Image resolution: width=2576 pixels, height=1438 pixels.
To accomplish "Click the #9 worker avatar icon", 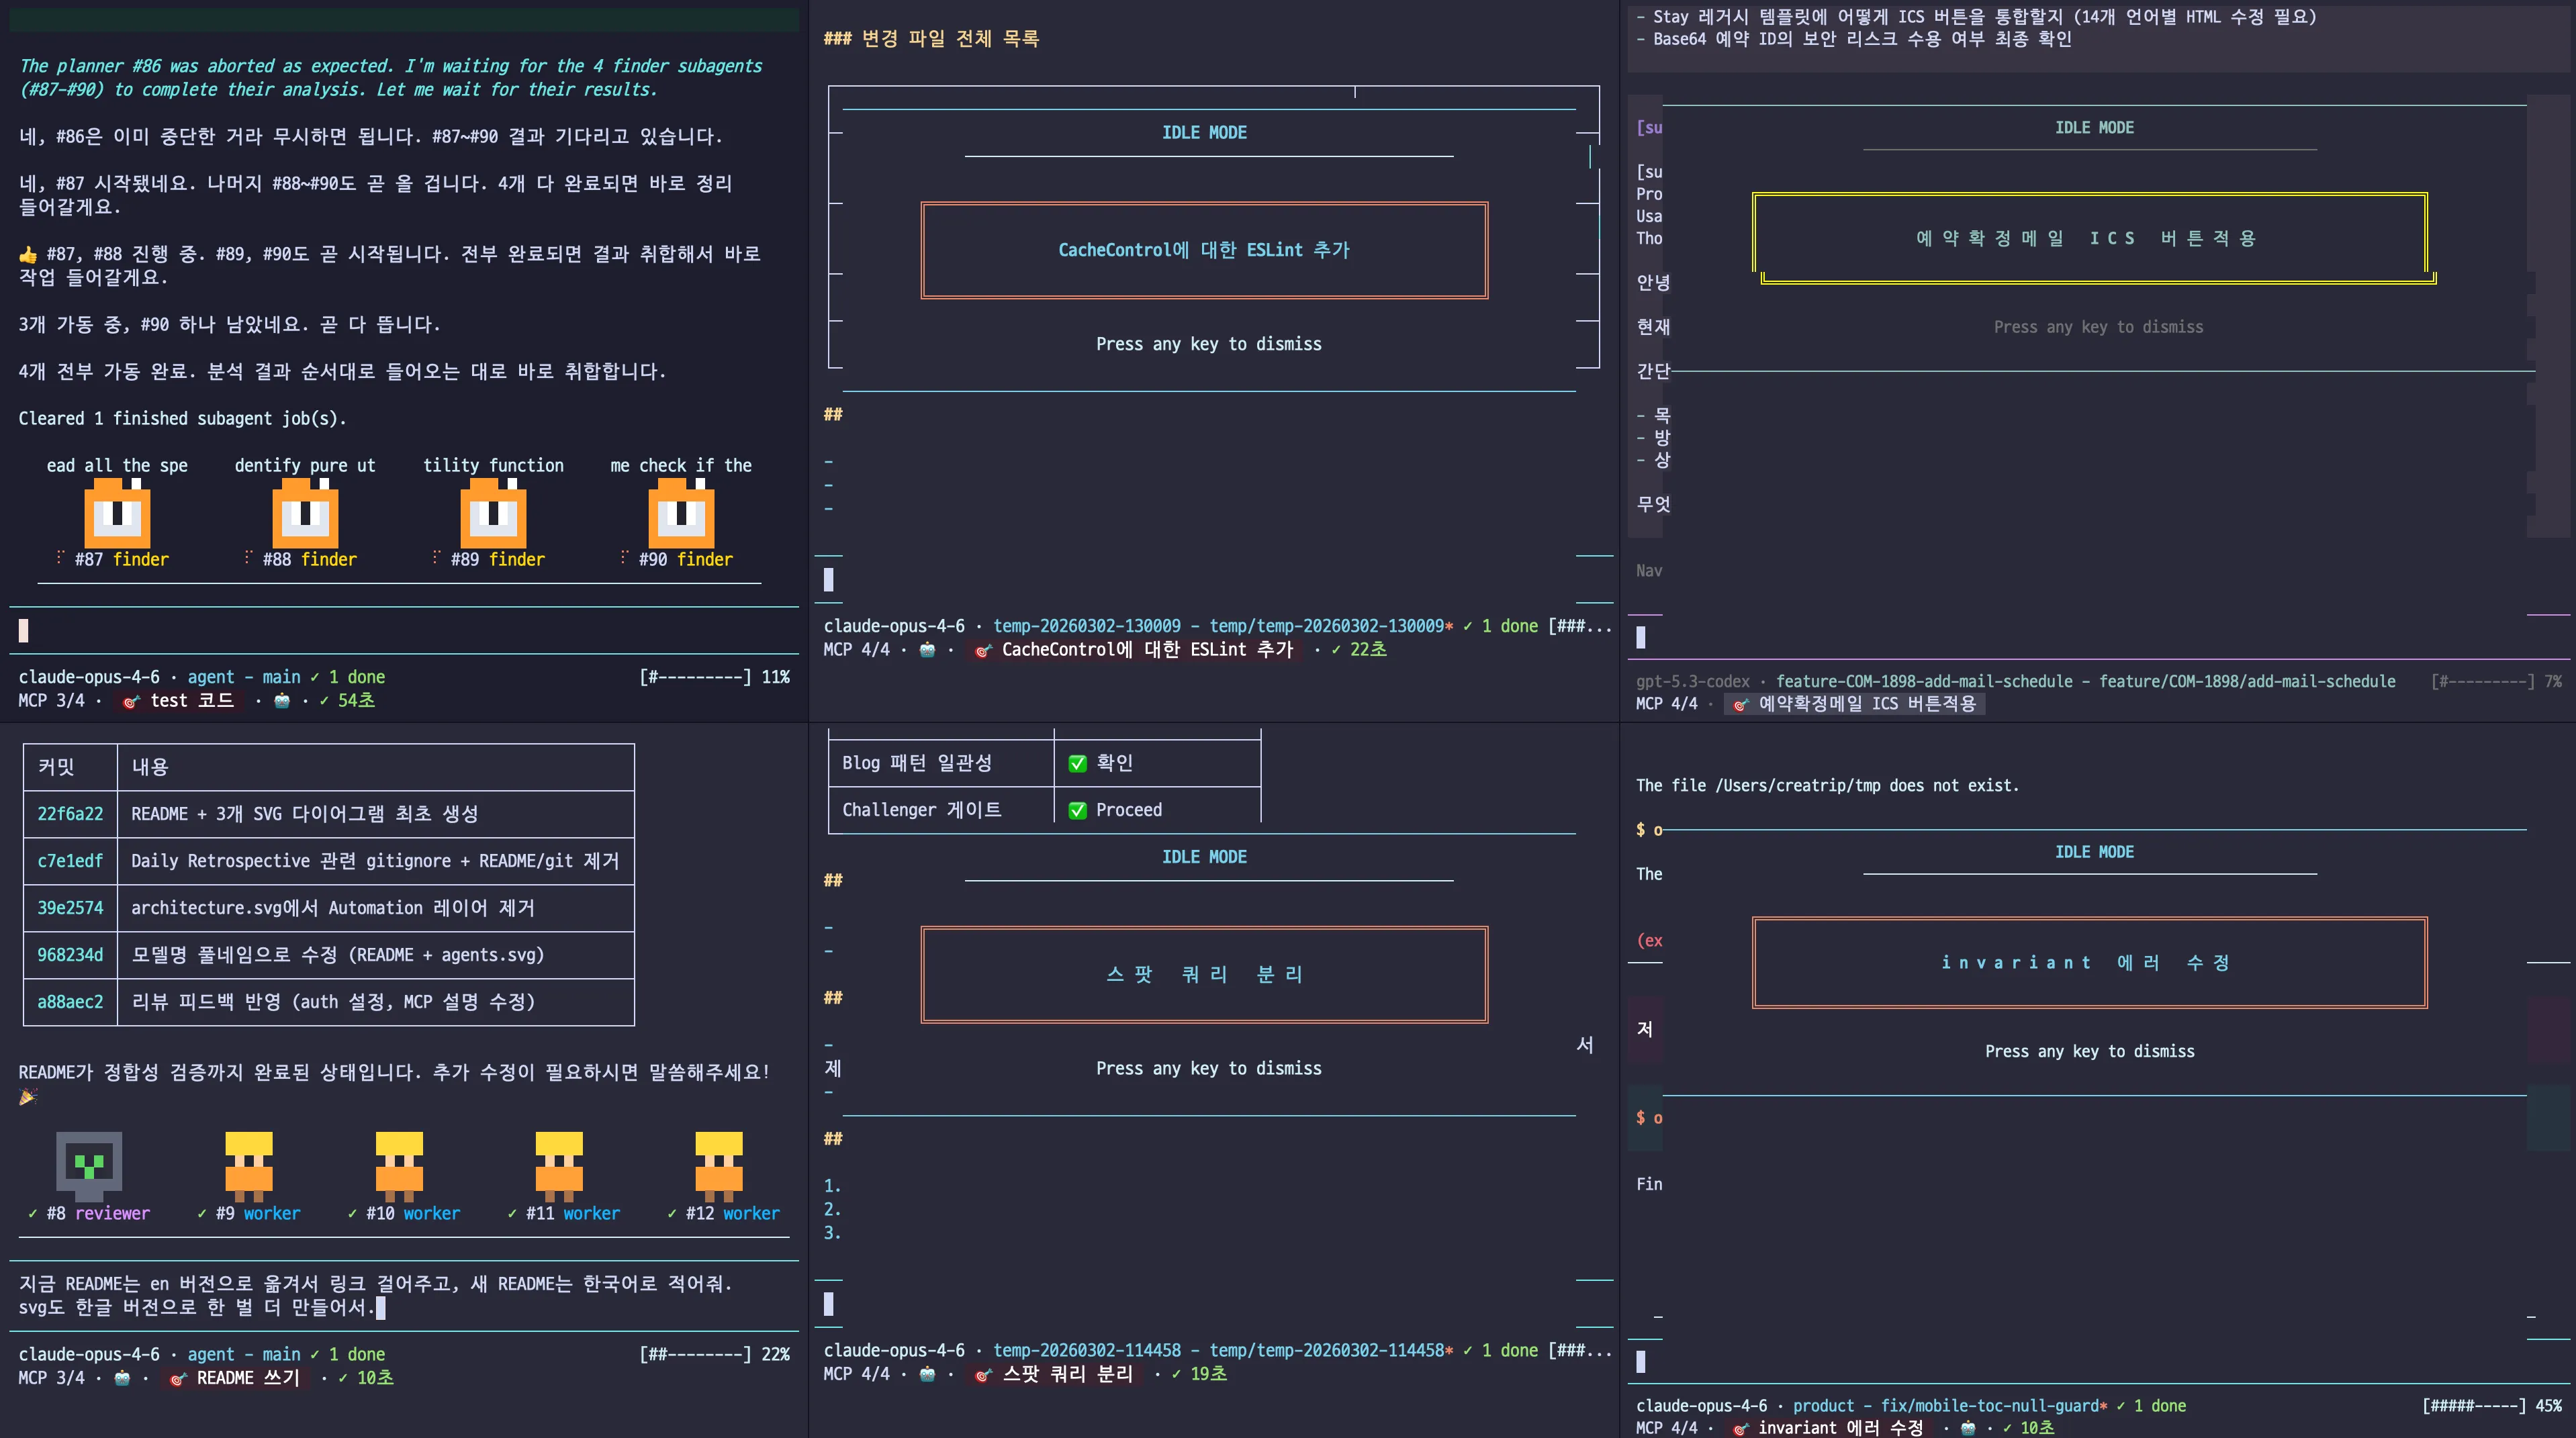I will tap(249, 1165).
